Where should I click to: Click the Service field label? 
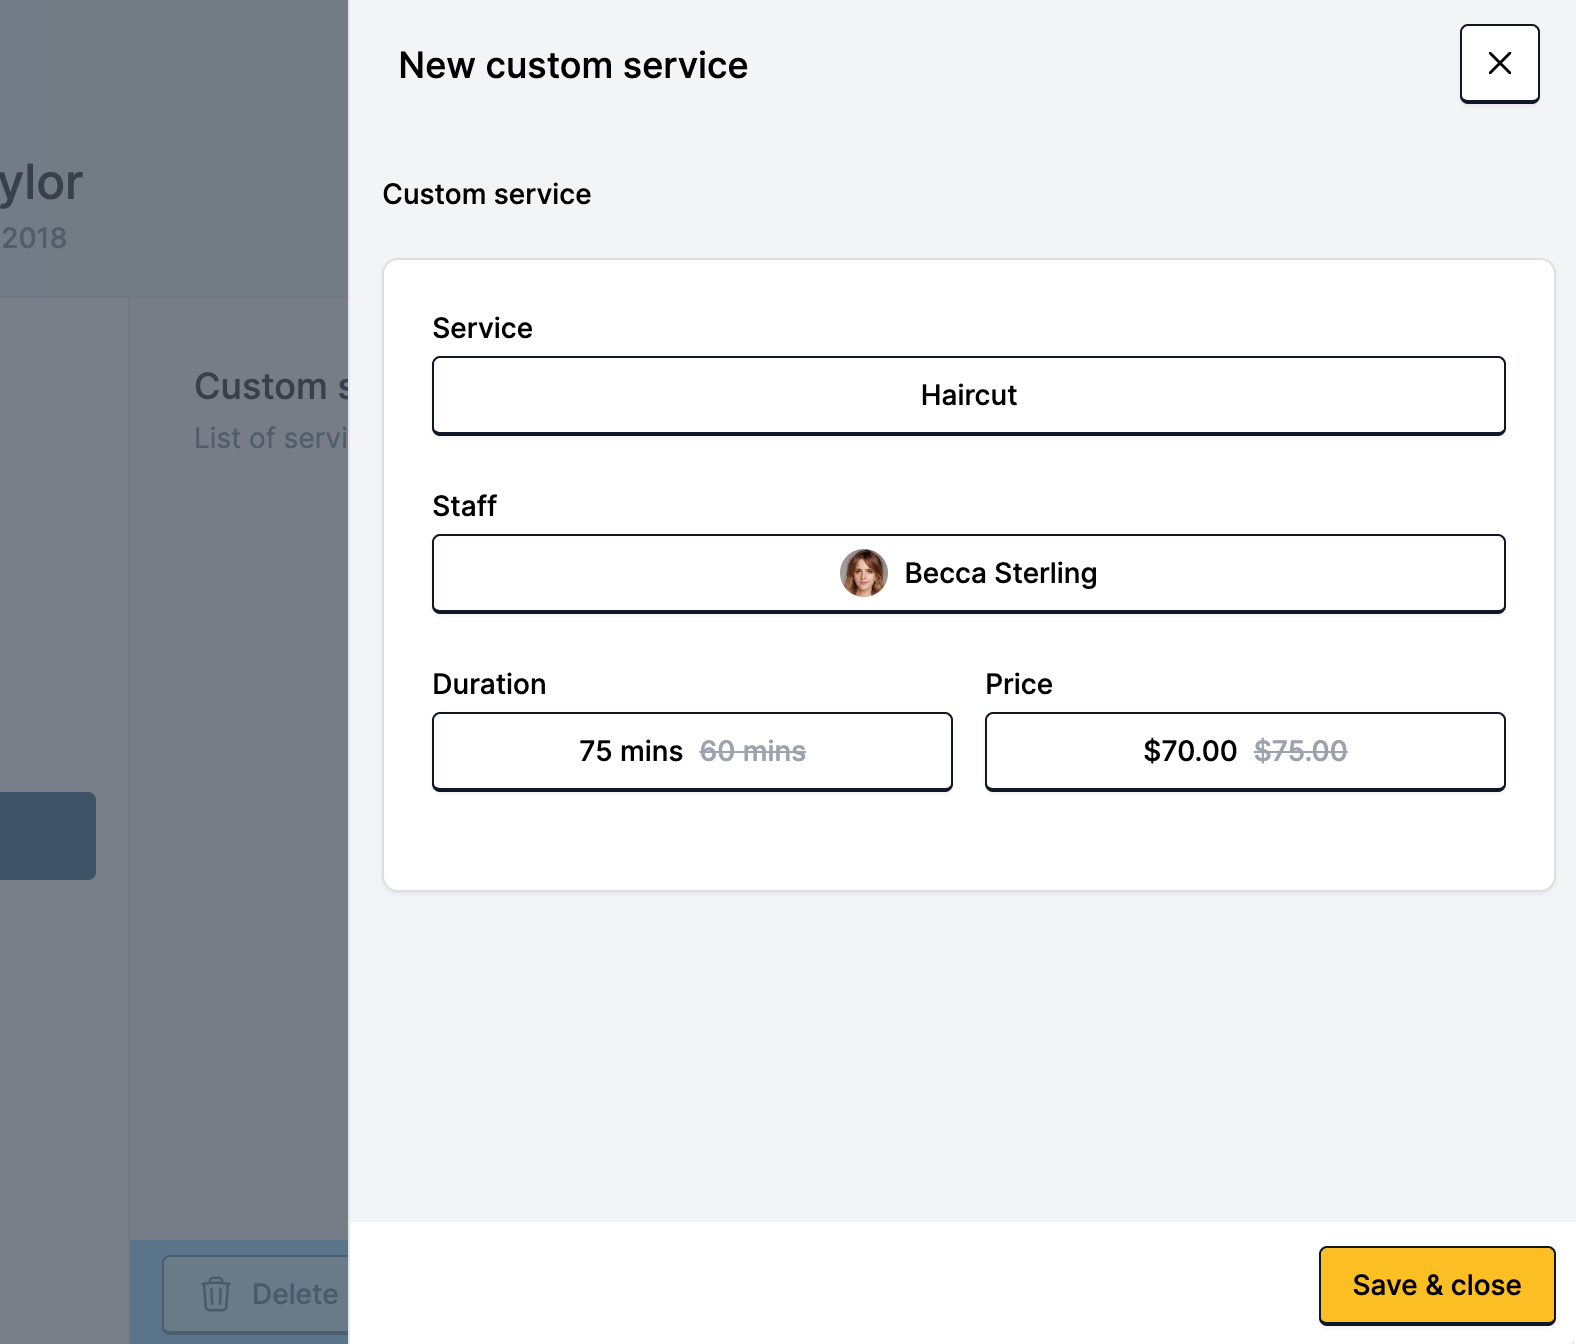click(x=482, y=328)
